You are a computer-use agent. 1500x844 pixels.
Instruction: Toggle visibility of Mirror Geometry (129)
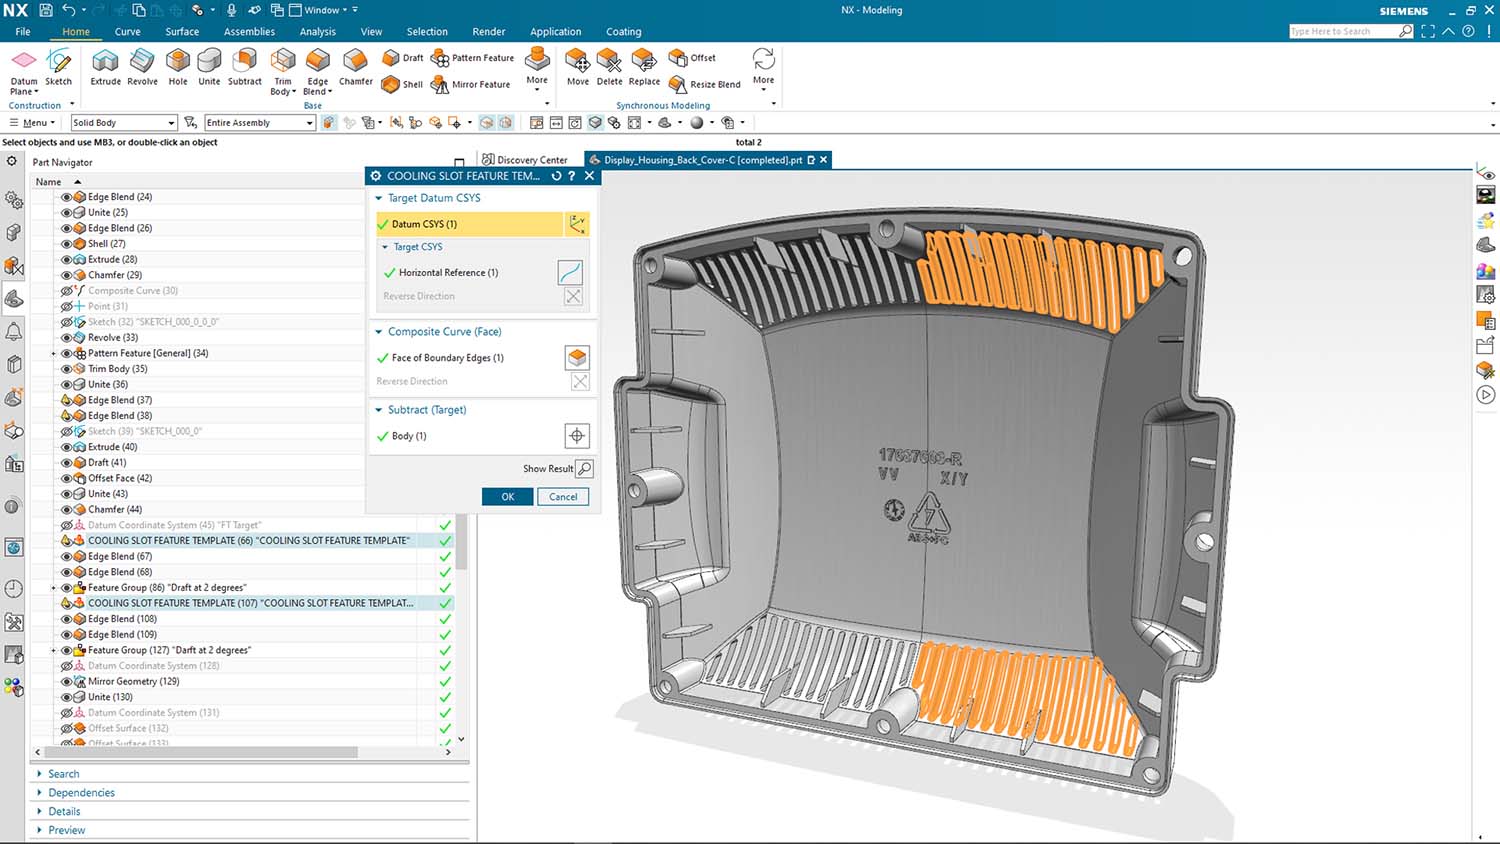tap(67, 682)
